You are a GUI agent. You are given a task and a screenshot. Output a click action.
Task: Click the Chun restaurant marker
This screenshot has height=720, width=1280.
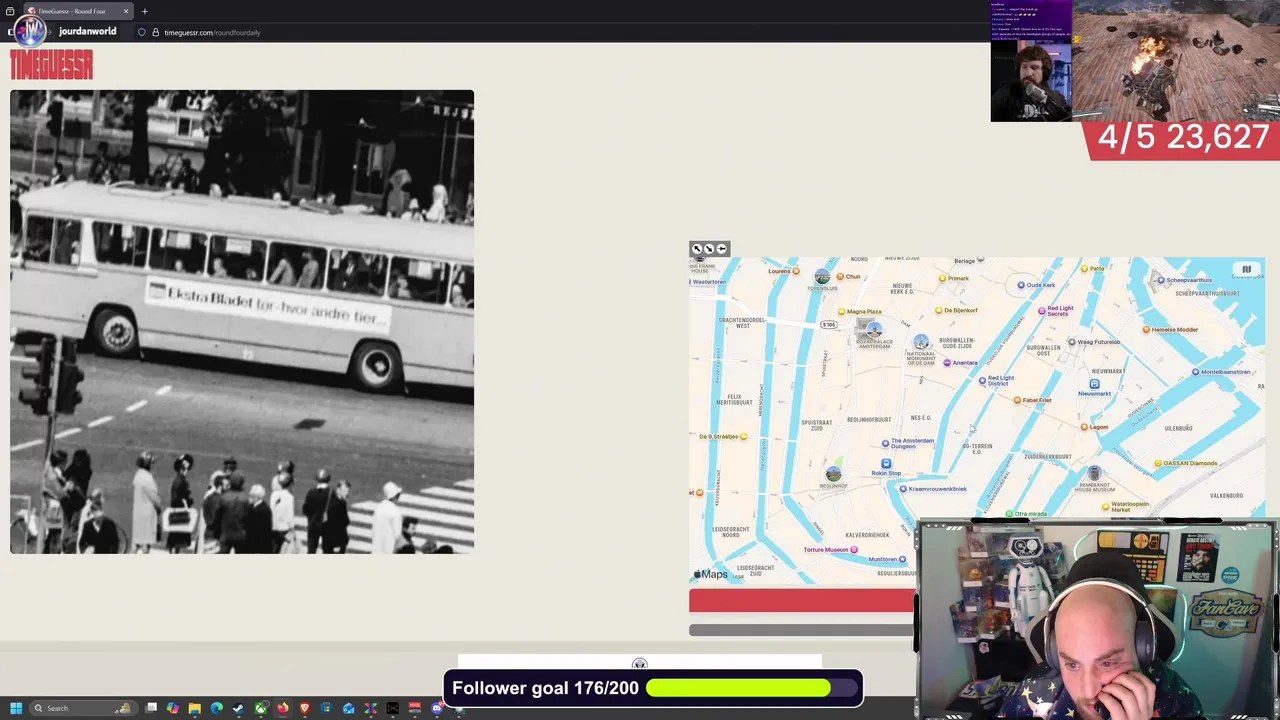click(841, 277)
